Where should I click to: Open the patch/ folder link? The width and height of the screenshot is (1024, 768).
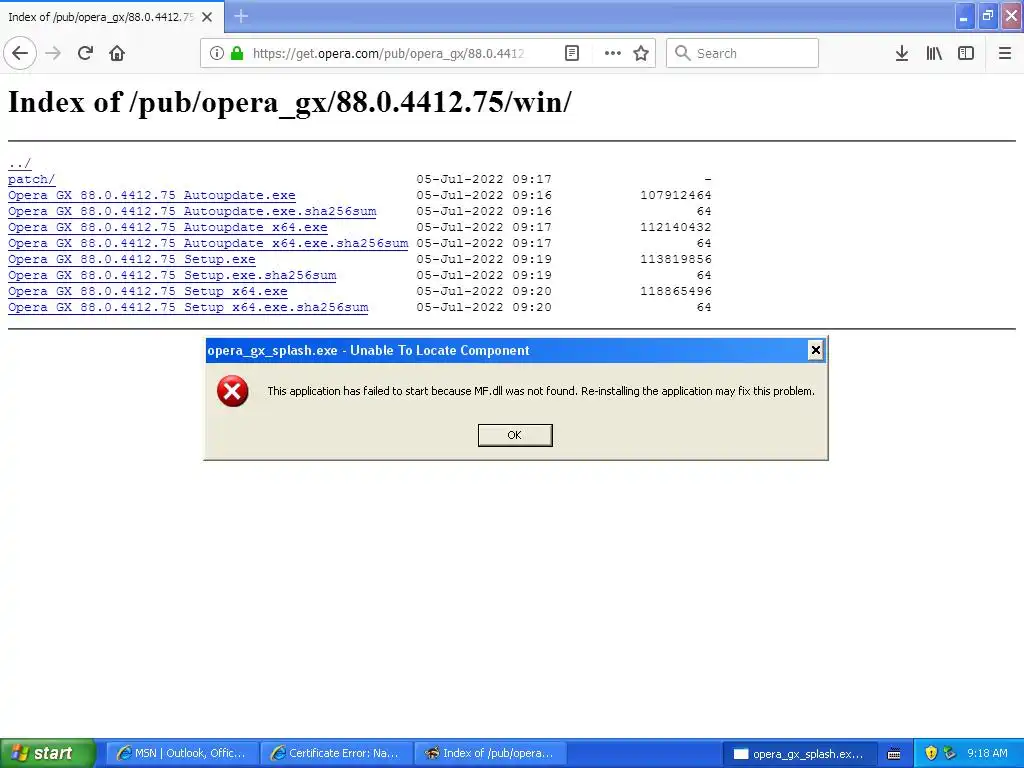[x=31, y=179]
